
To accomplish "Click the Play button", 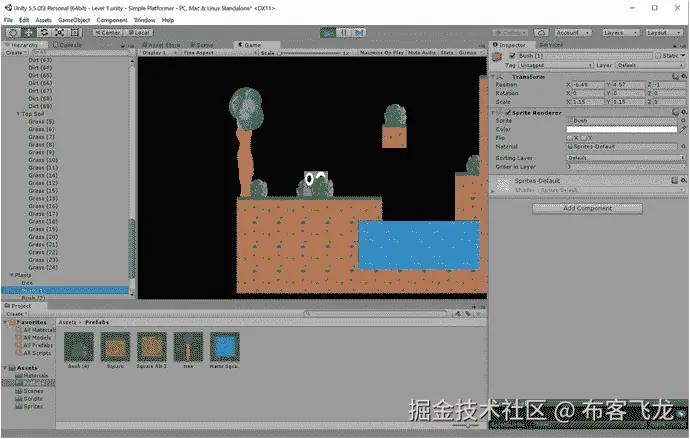I will 328,33.
